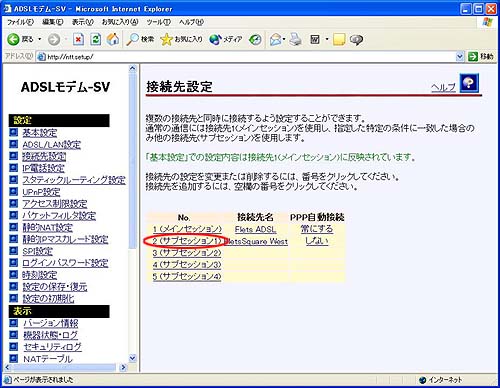Viewport: 500px width, 388px height.
Task: Open Back button history dropdown arrow
Action: pyautogui.click(x=39, y=39)
